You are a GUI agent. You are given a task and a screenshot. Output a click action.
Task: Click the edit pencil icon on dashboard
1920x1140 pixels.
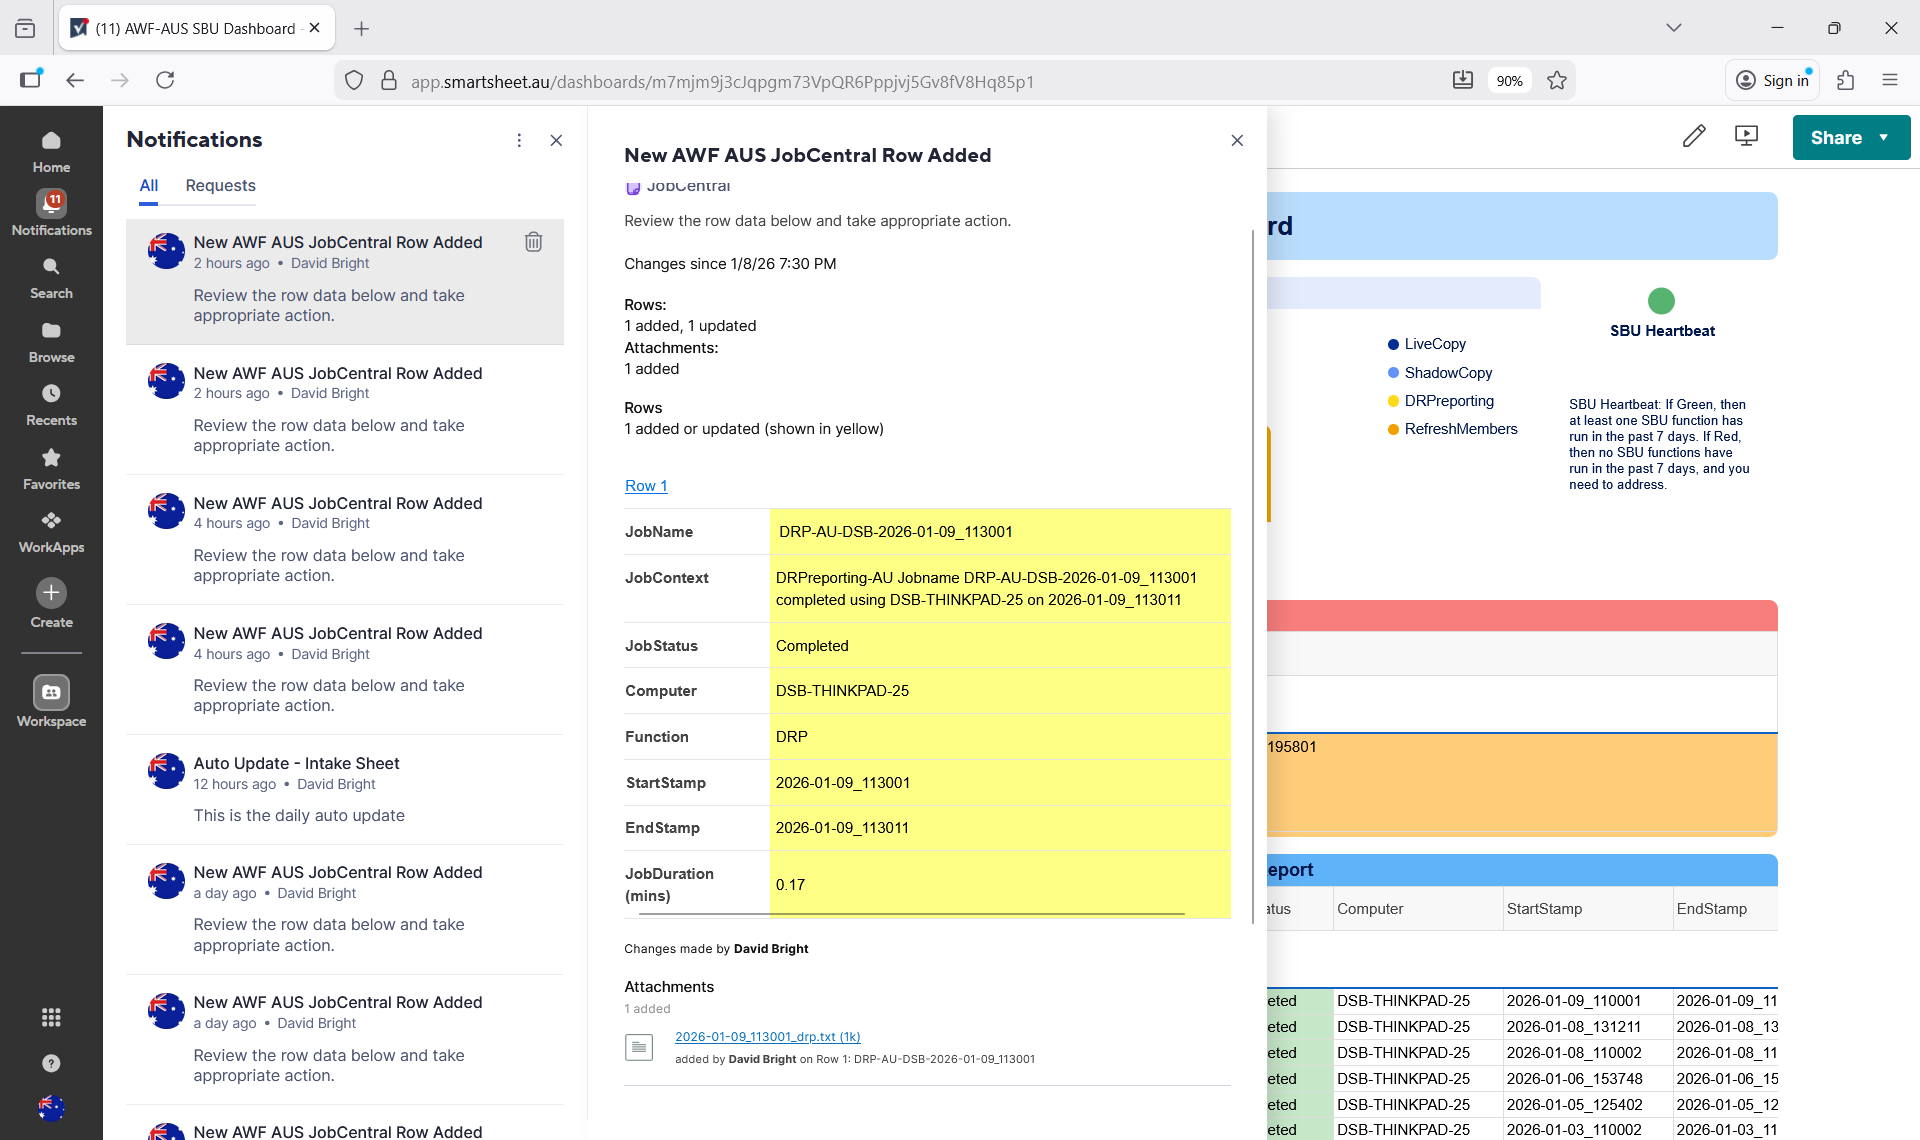[1693, 136]
